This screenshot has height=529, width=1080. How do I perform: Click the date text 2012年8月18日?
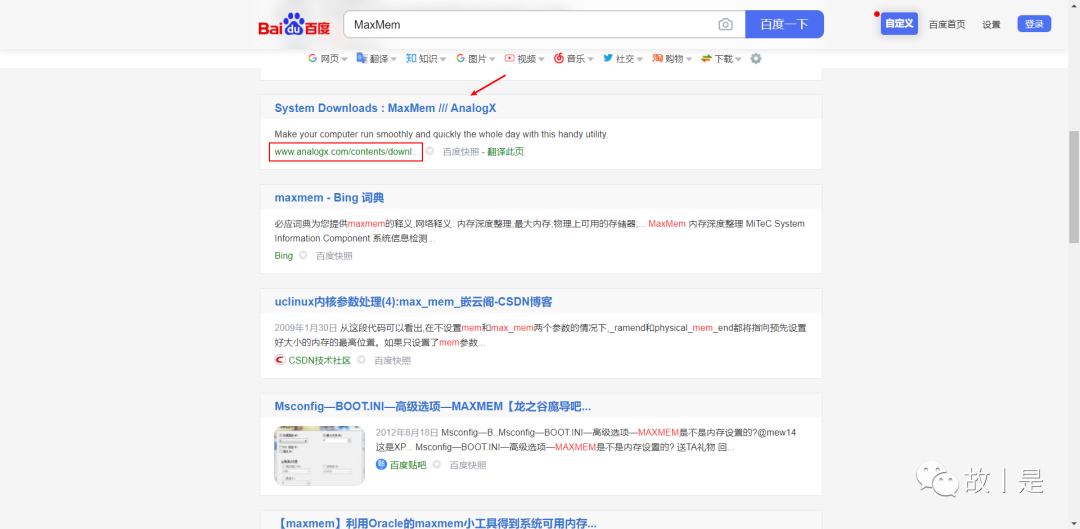407,433
